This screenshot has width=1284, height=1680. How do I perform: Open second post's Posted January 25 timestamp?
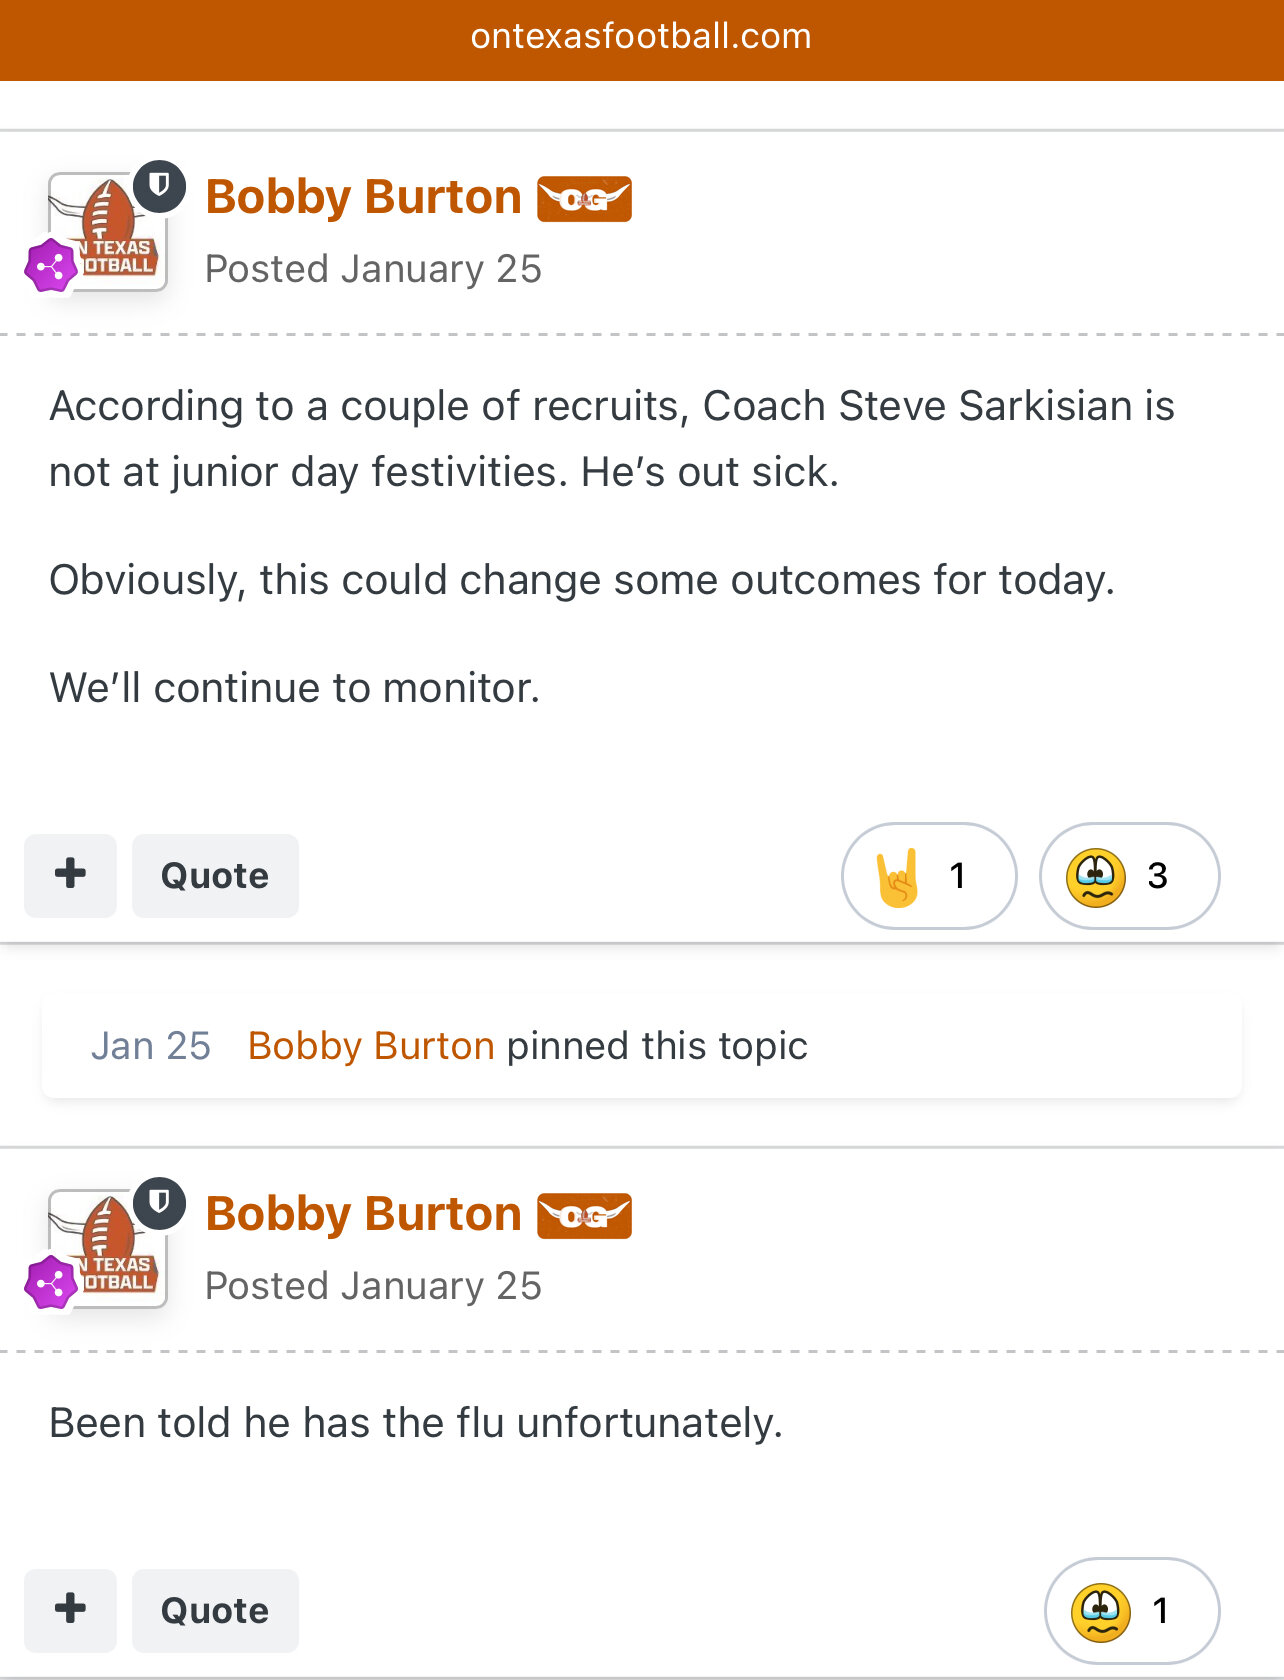pos(373,1286)
